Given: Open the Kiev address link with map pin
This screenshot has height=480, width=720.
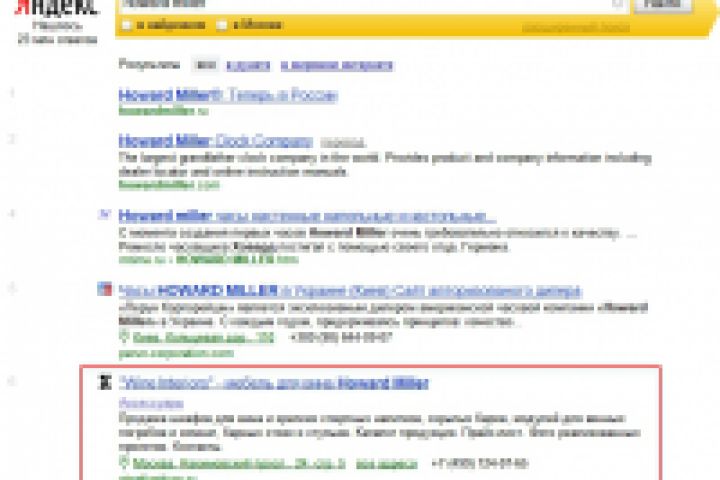Looking at the screenshot, I should 203,338.
